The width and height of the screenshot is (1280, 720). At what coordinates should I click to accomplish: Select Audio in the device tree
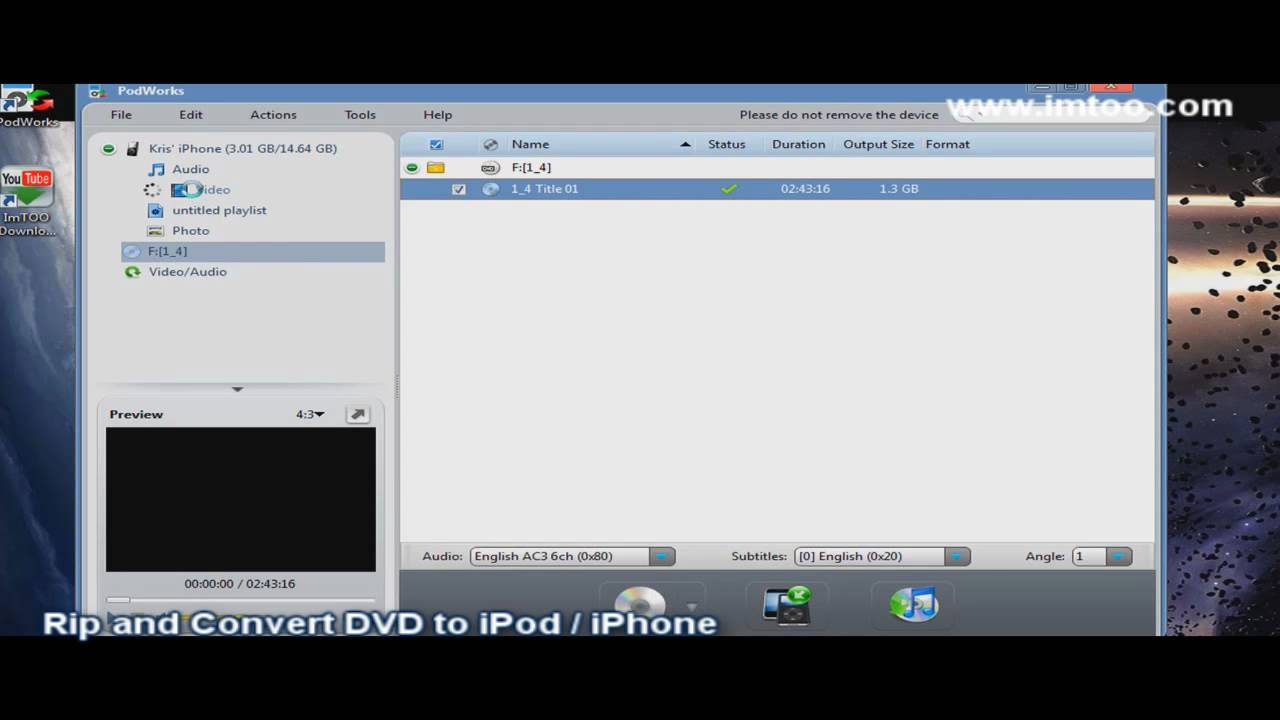click(x=190, y=169)
